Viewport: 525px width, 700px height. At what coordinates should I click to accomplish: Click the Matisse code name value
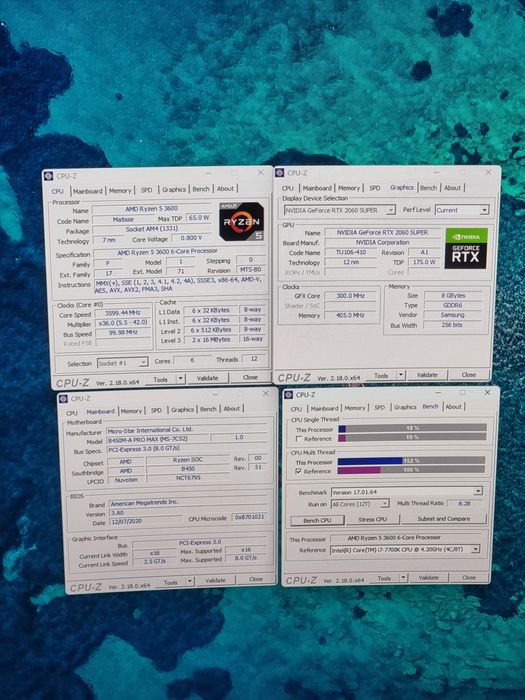pyautogui.click(x=123, y=220)
